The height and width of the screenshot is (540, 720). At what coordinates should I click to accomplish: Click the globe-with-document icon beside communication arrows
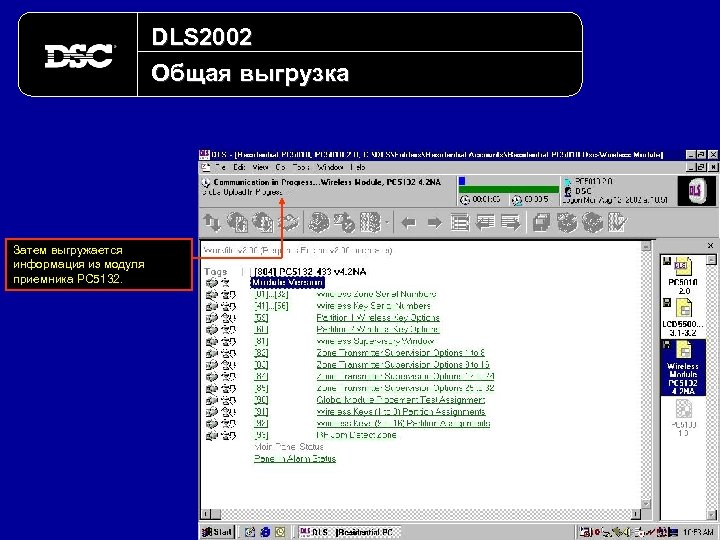(237, 223)
